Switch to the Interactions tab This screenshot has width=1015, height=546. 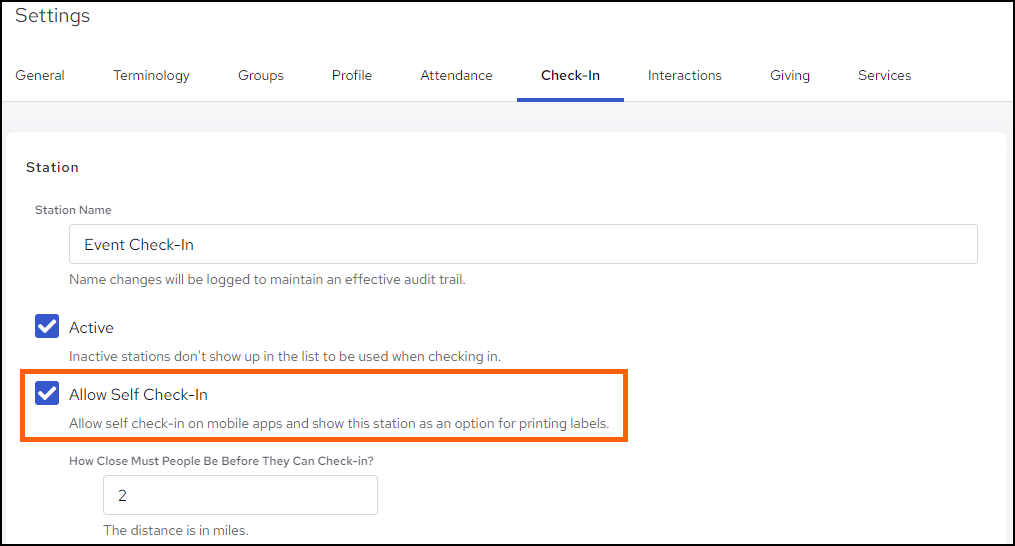[684, 75]
